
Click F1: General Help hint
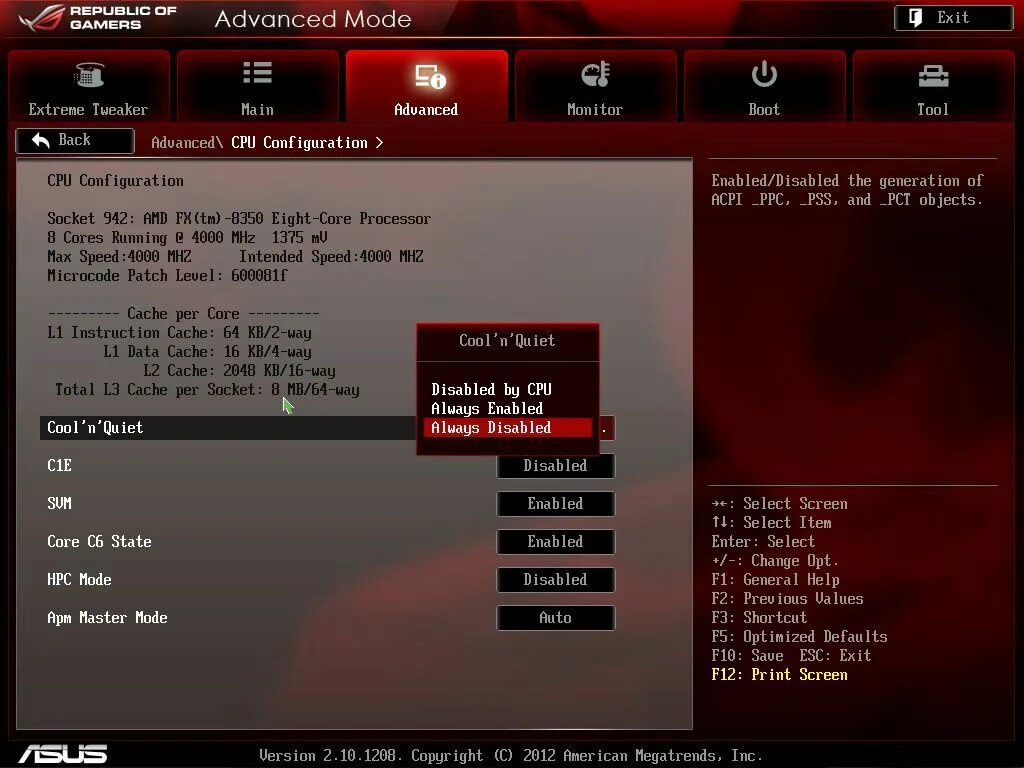point(776,580)
